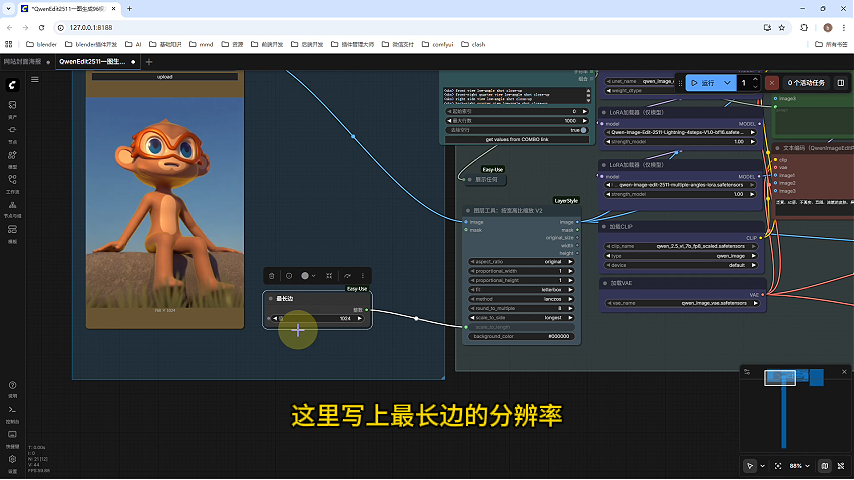
Task: Open clip_name qwen_2.5_vl combo
Action: (x=681, y=246)
